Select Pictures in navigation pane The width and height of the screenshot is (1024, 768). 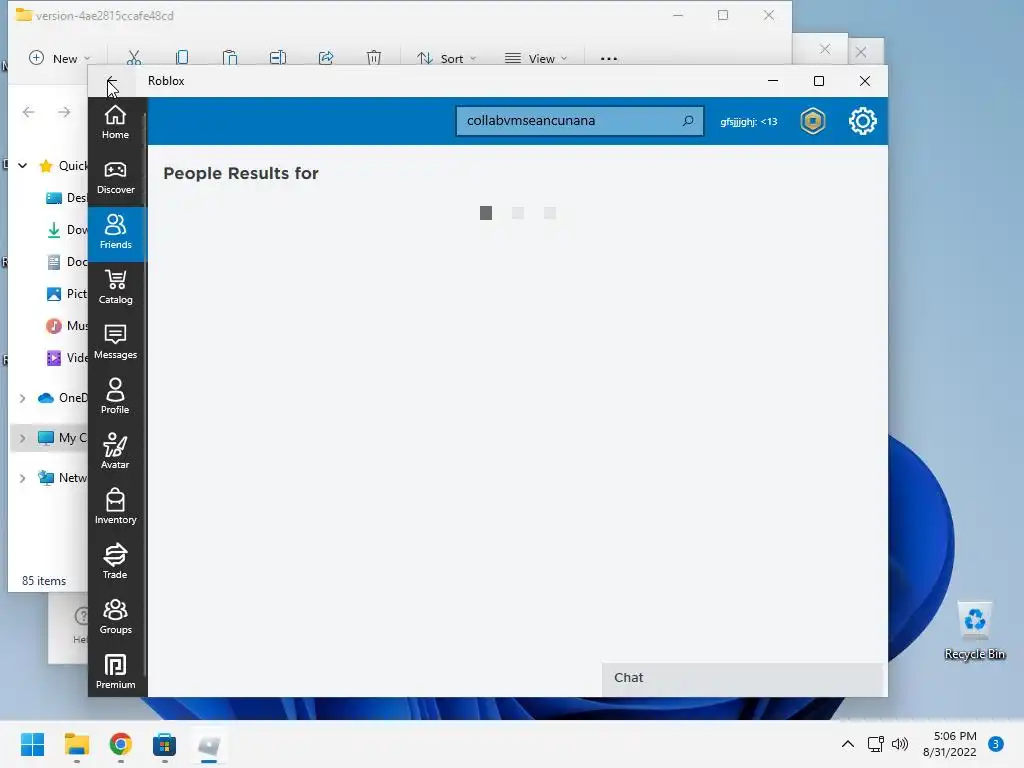pos(66,293)
